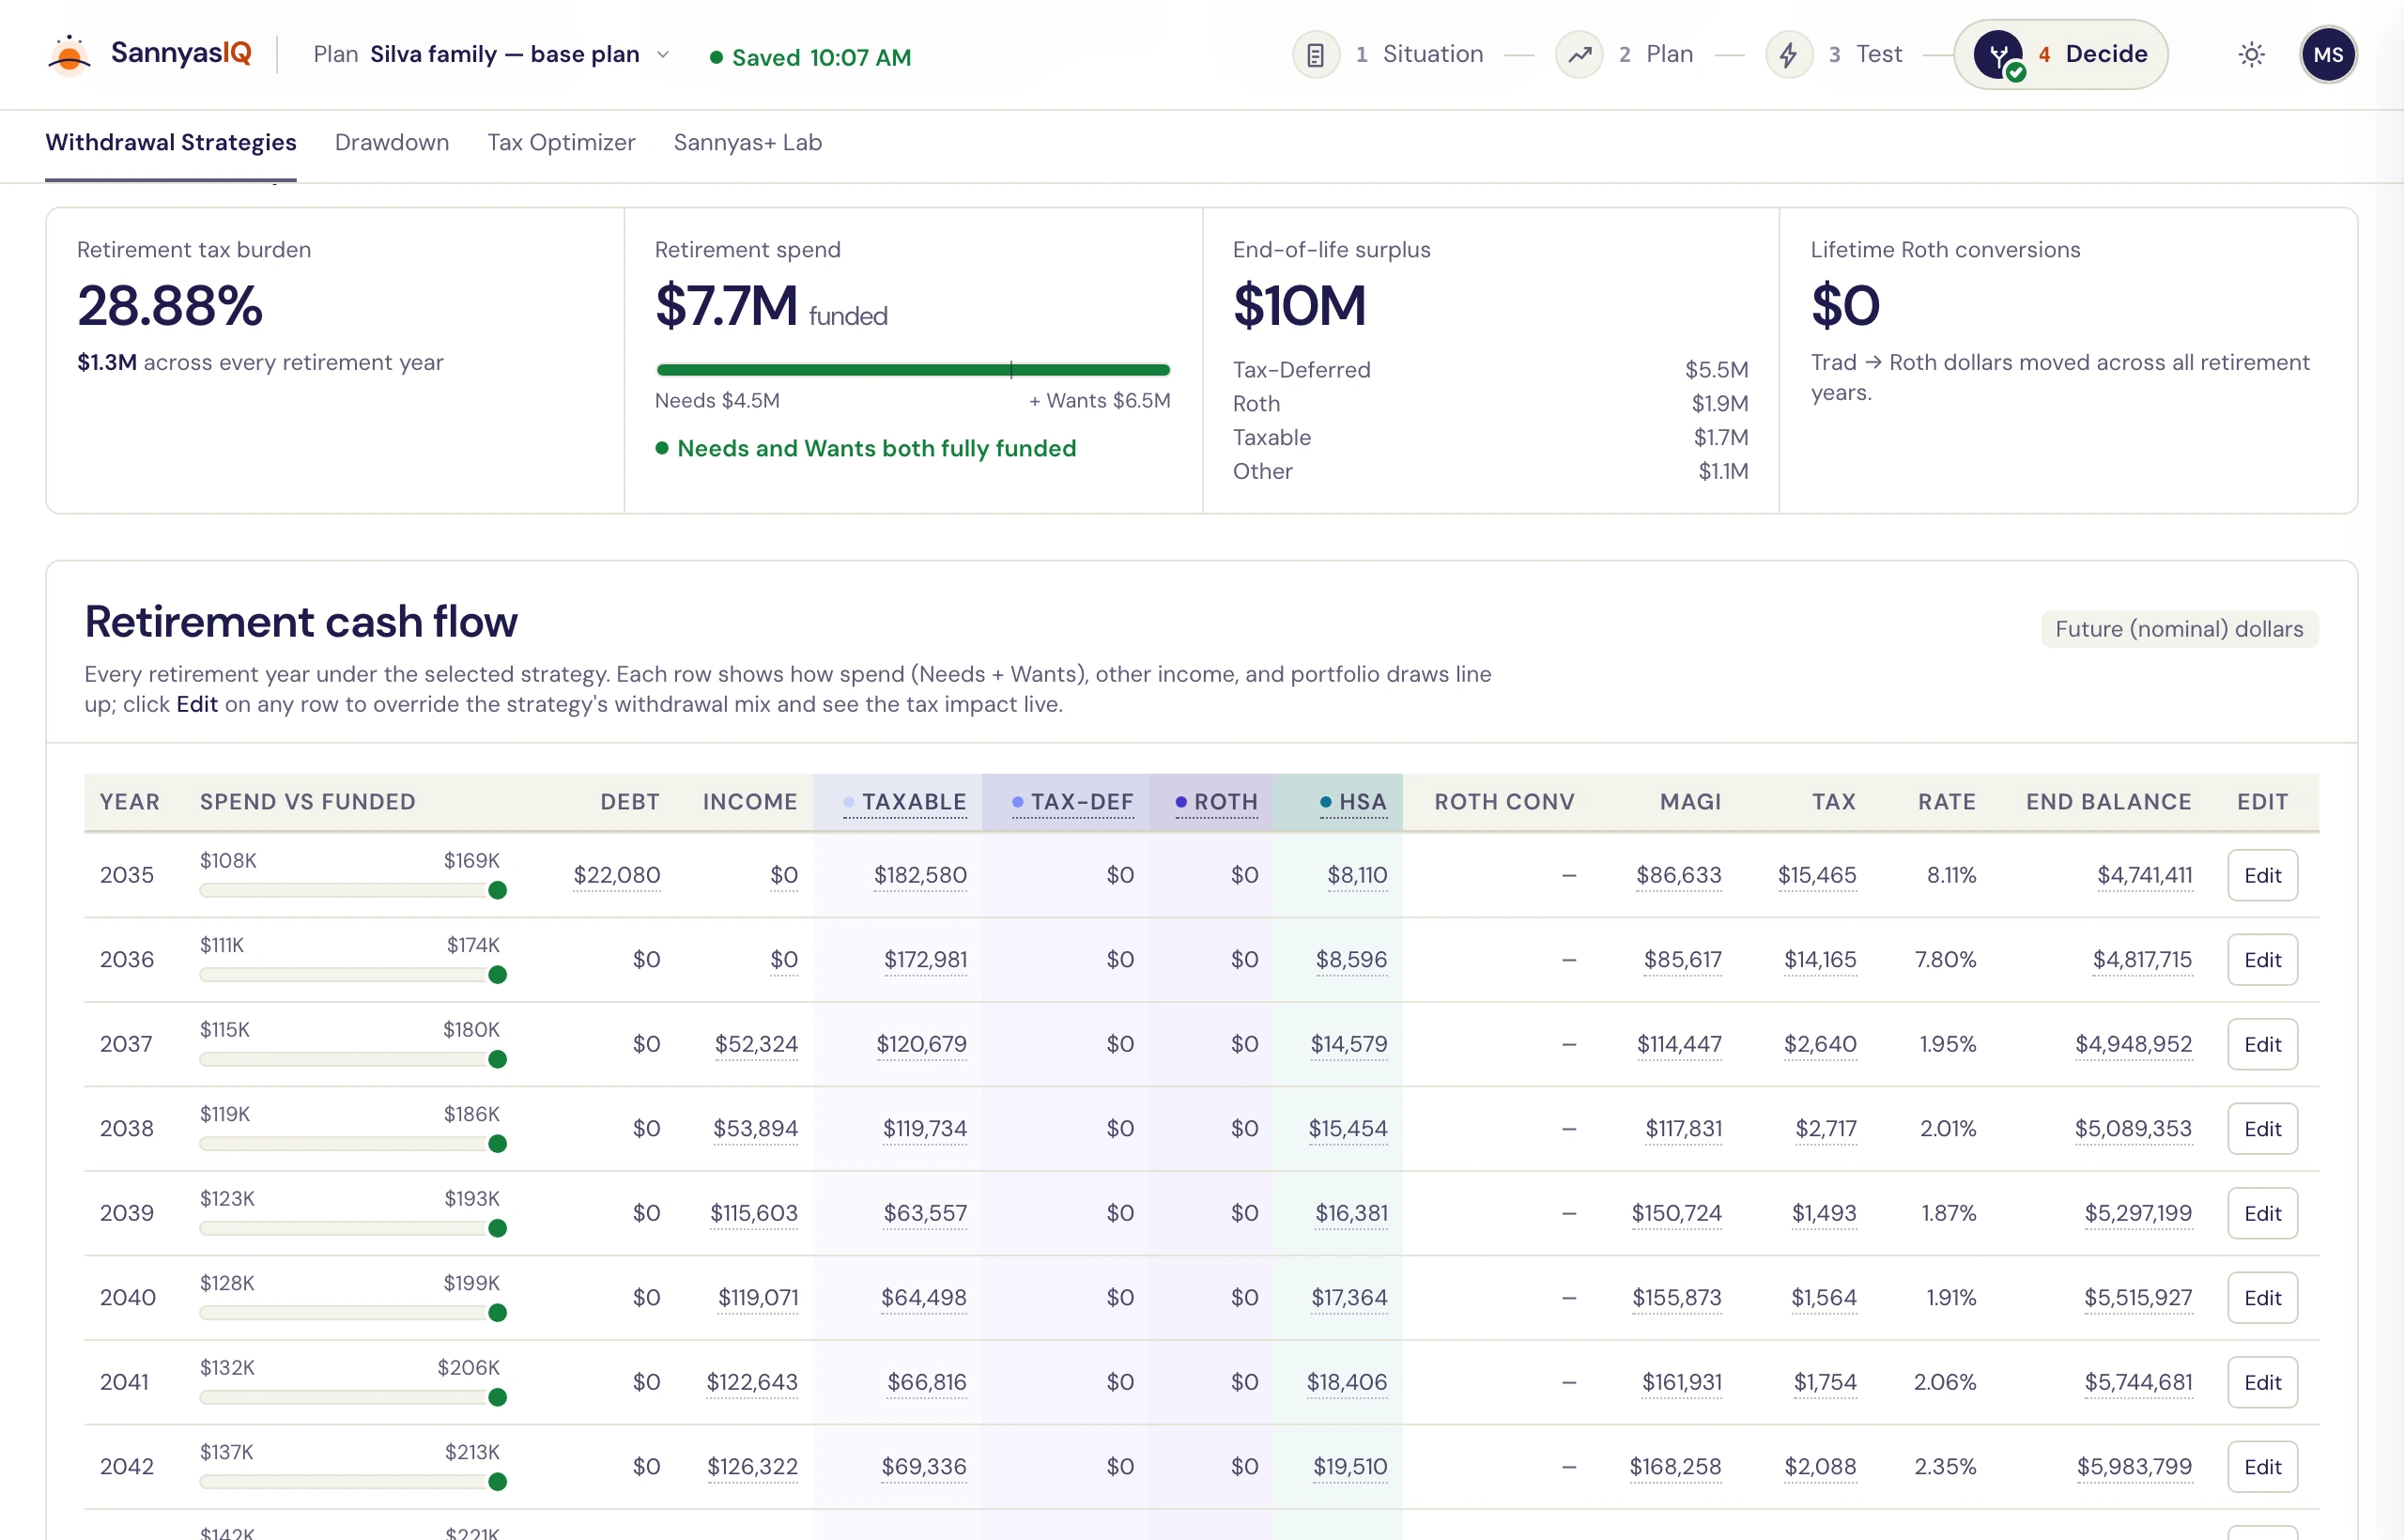Click the 2042 spend vs funded bar
This screenshot has width=2404, height=1540.
click(x=352, y=1482)
